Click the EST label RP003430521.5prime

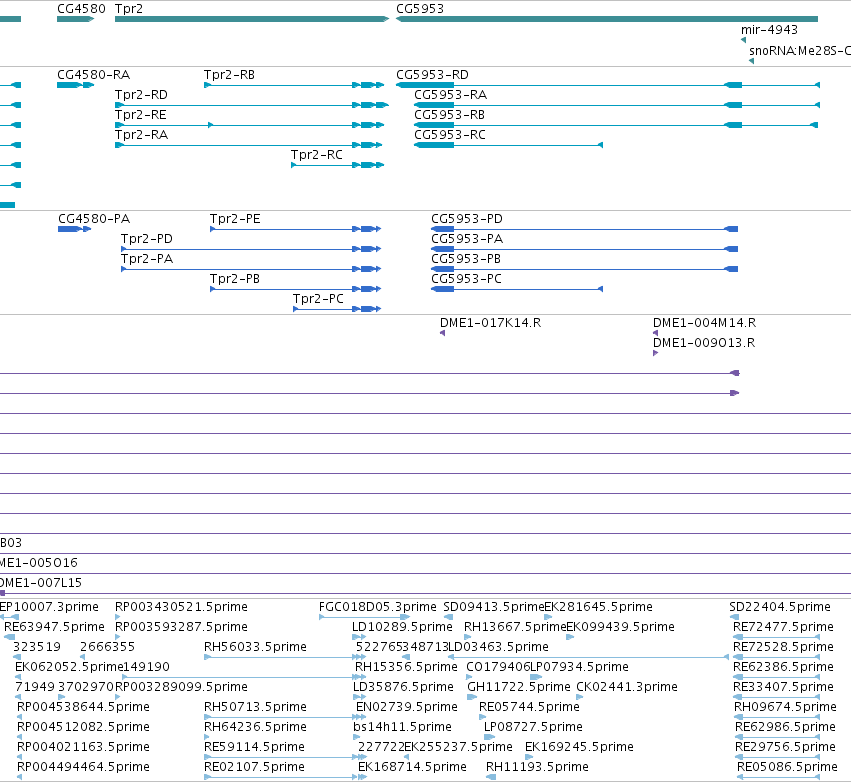coord(181,607)
